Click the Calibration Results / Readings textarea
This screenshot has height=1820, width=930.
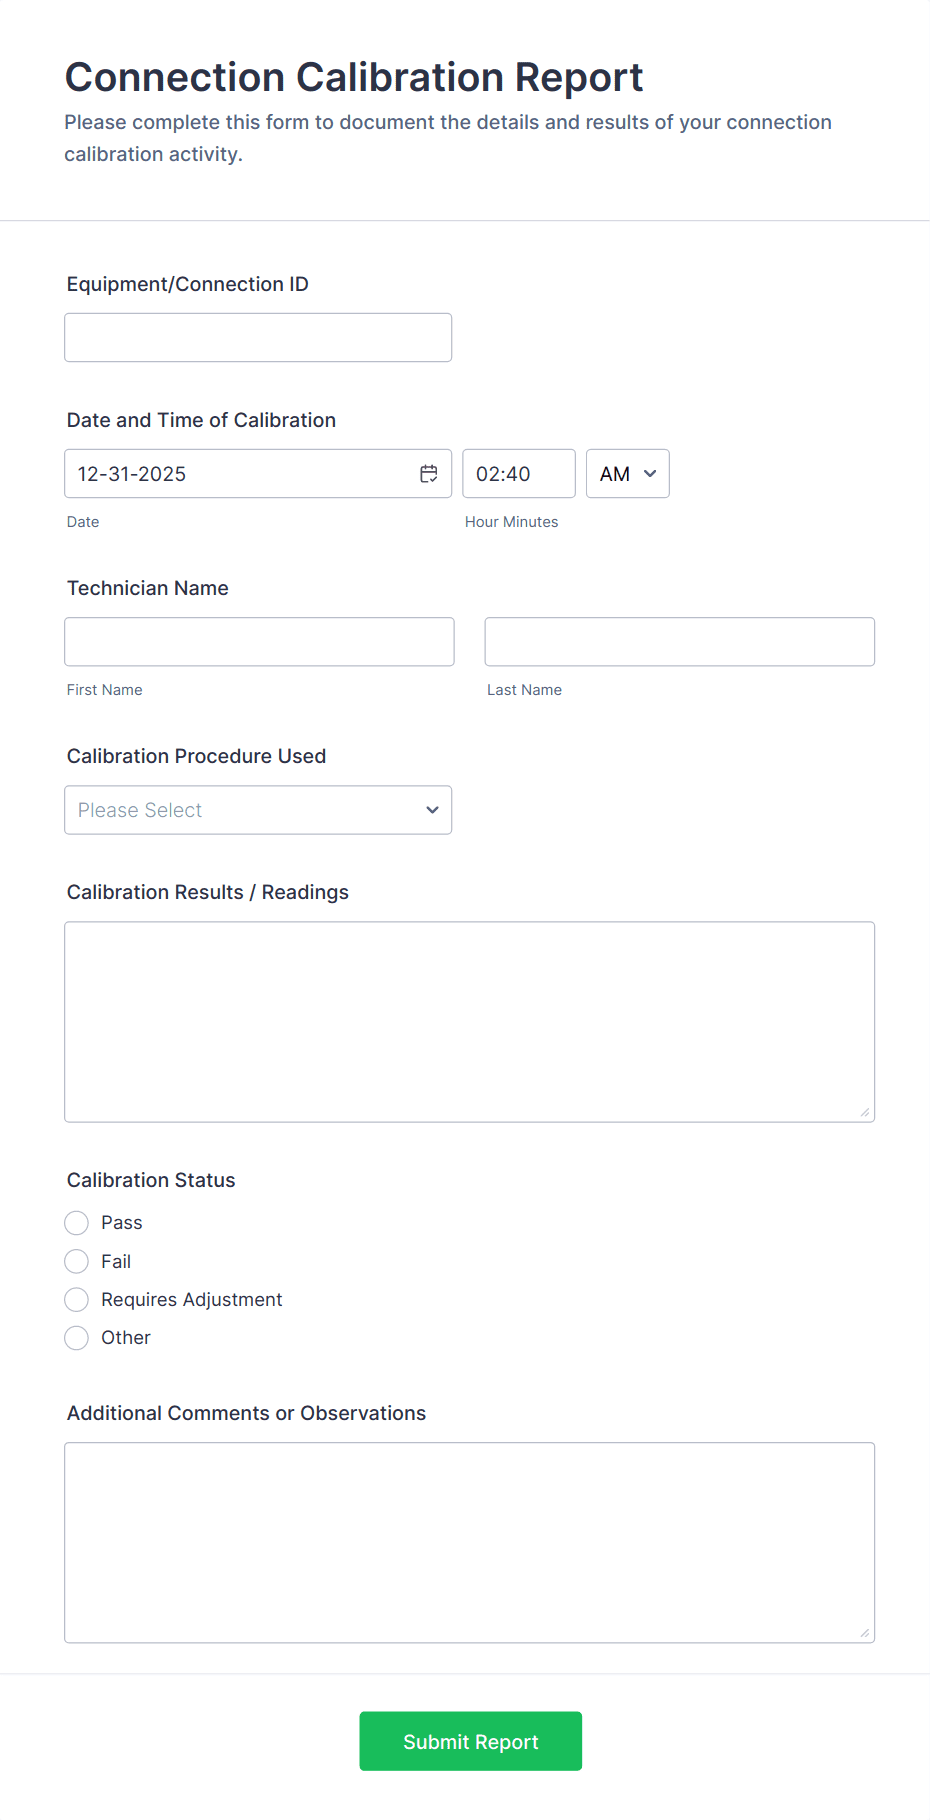click(469, 1020)
